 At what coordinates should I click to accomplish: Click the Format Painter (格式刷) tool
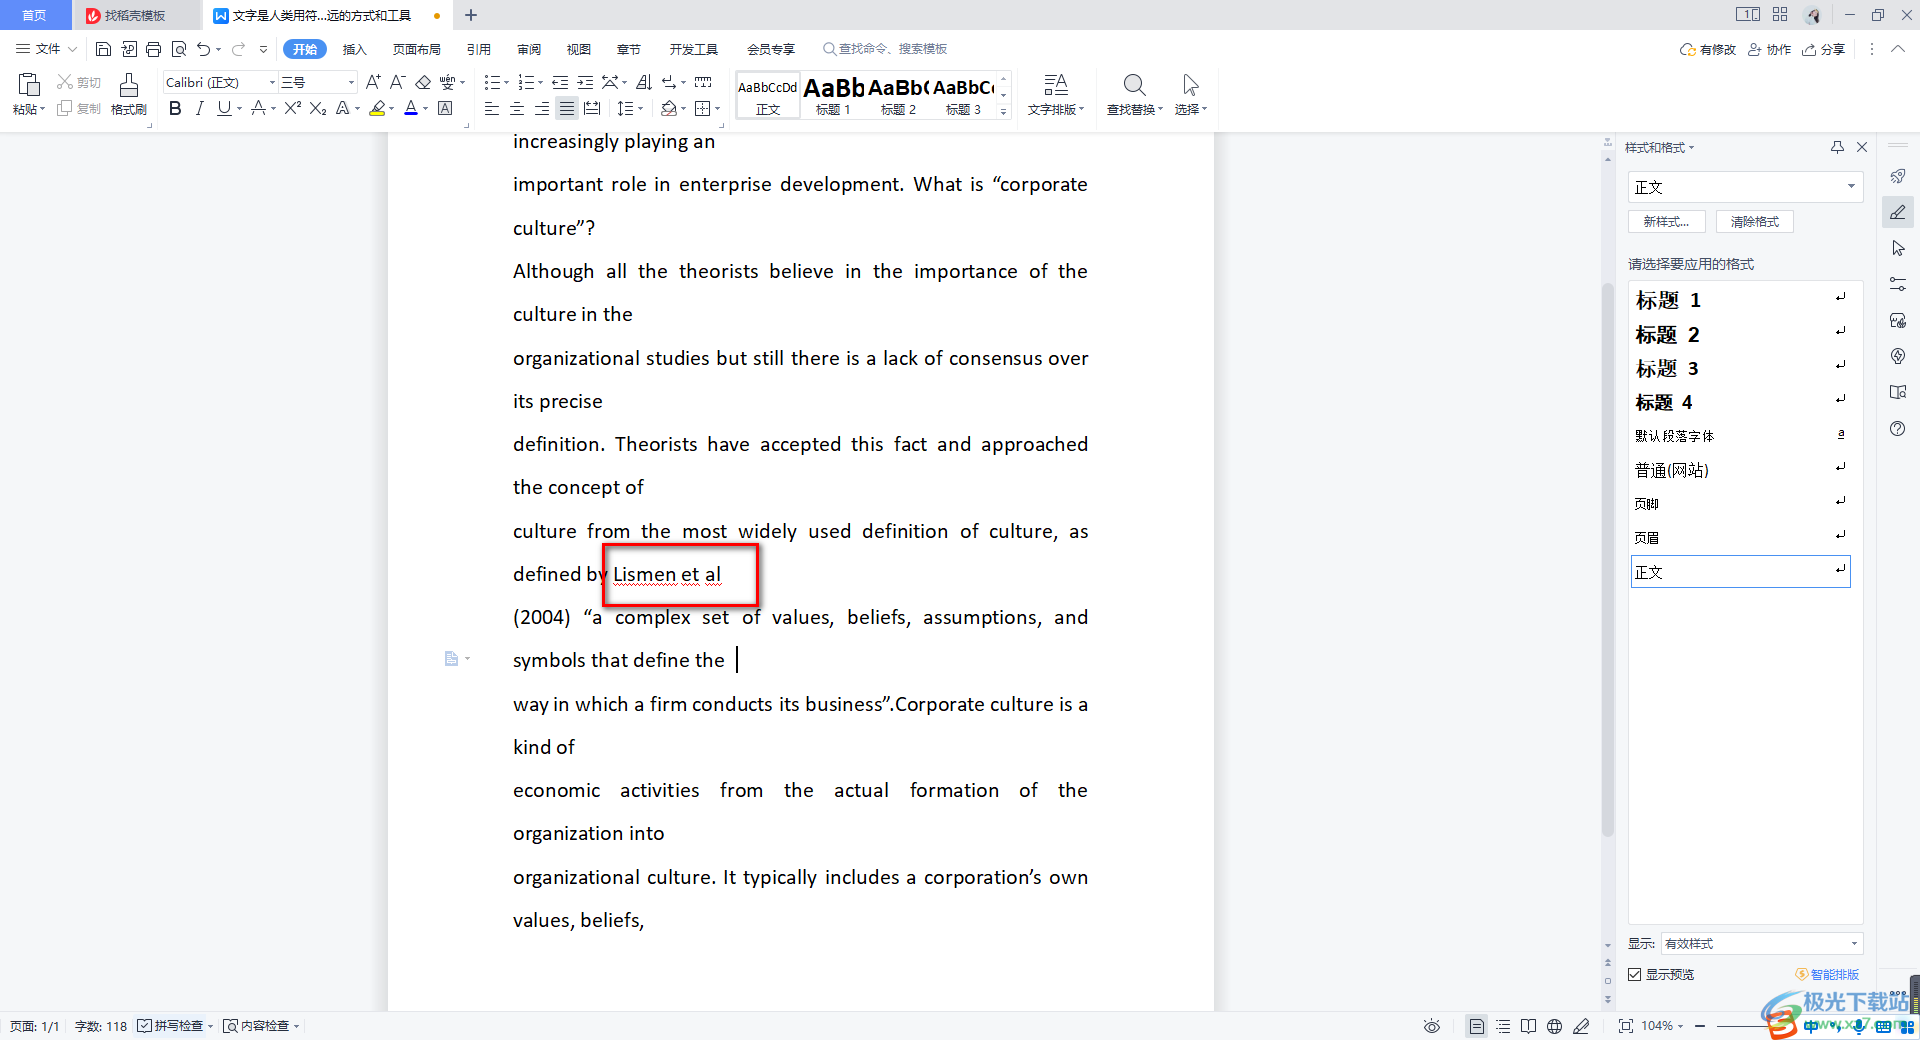(129, 94)
